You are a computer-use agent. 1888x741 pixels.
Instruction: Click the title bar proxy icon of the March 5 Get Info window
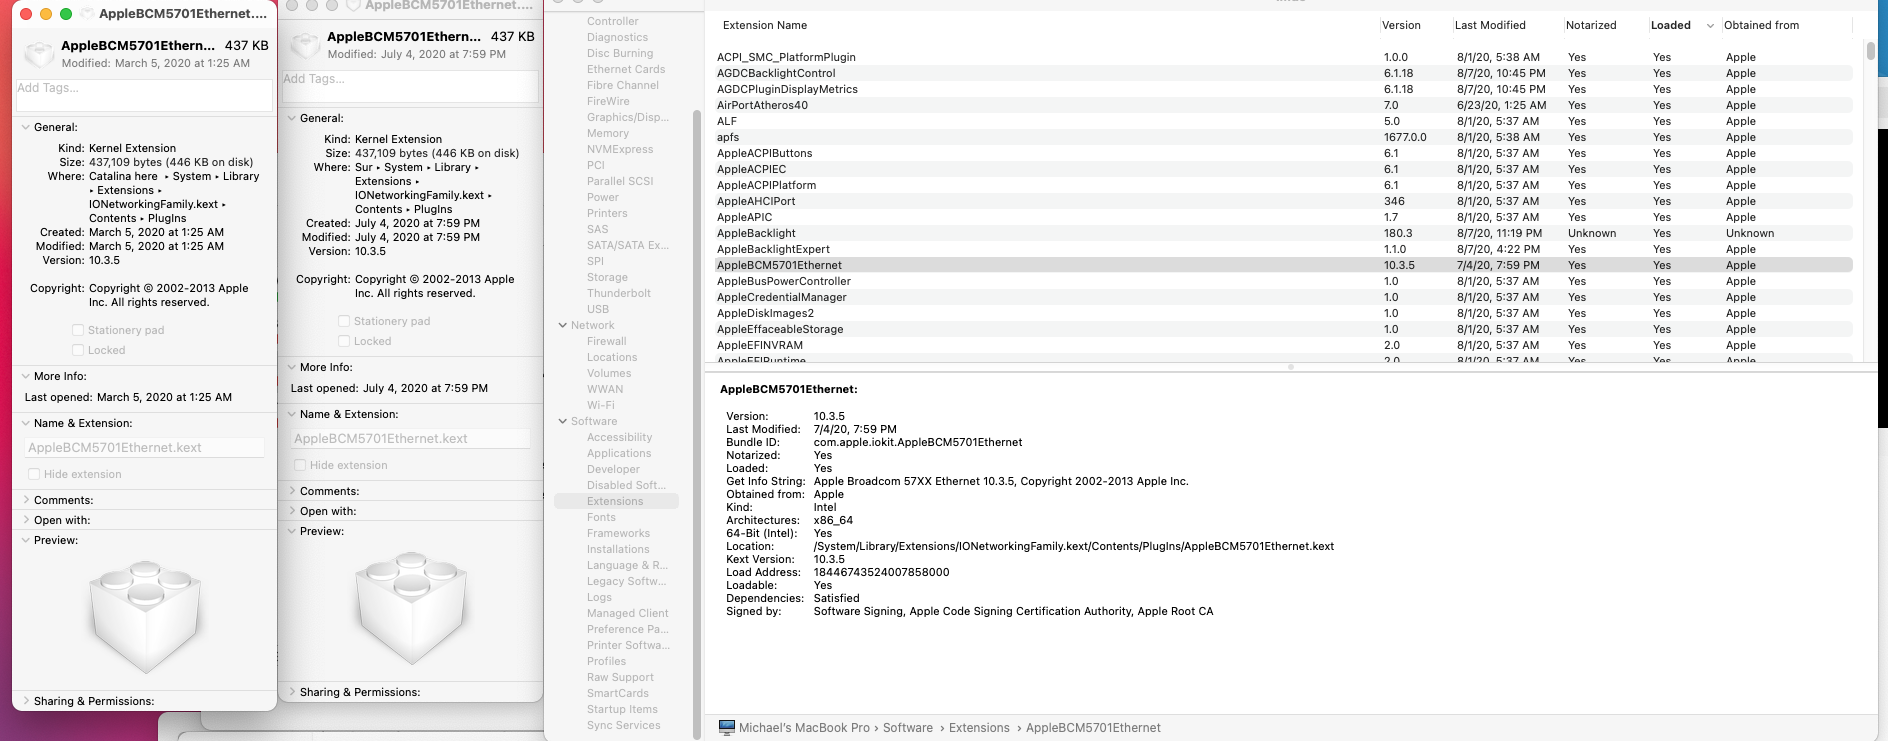click(x=87, y=14)
